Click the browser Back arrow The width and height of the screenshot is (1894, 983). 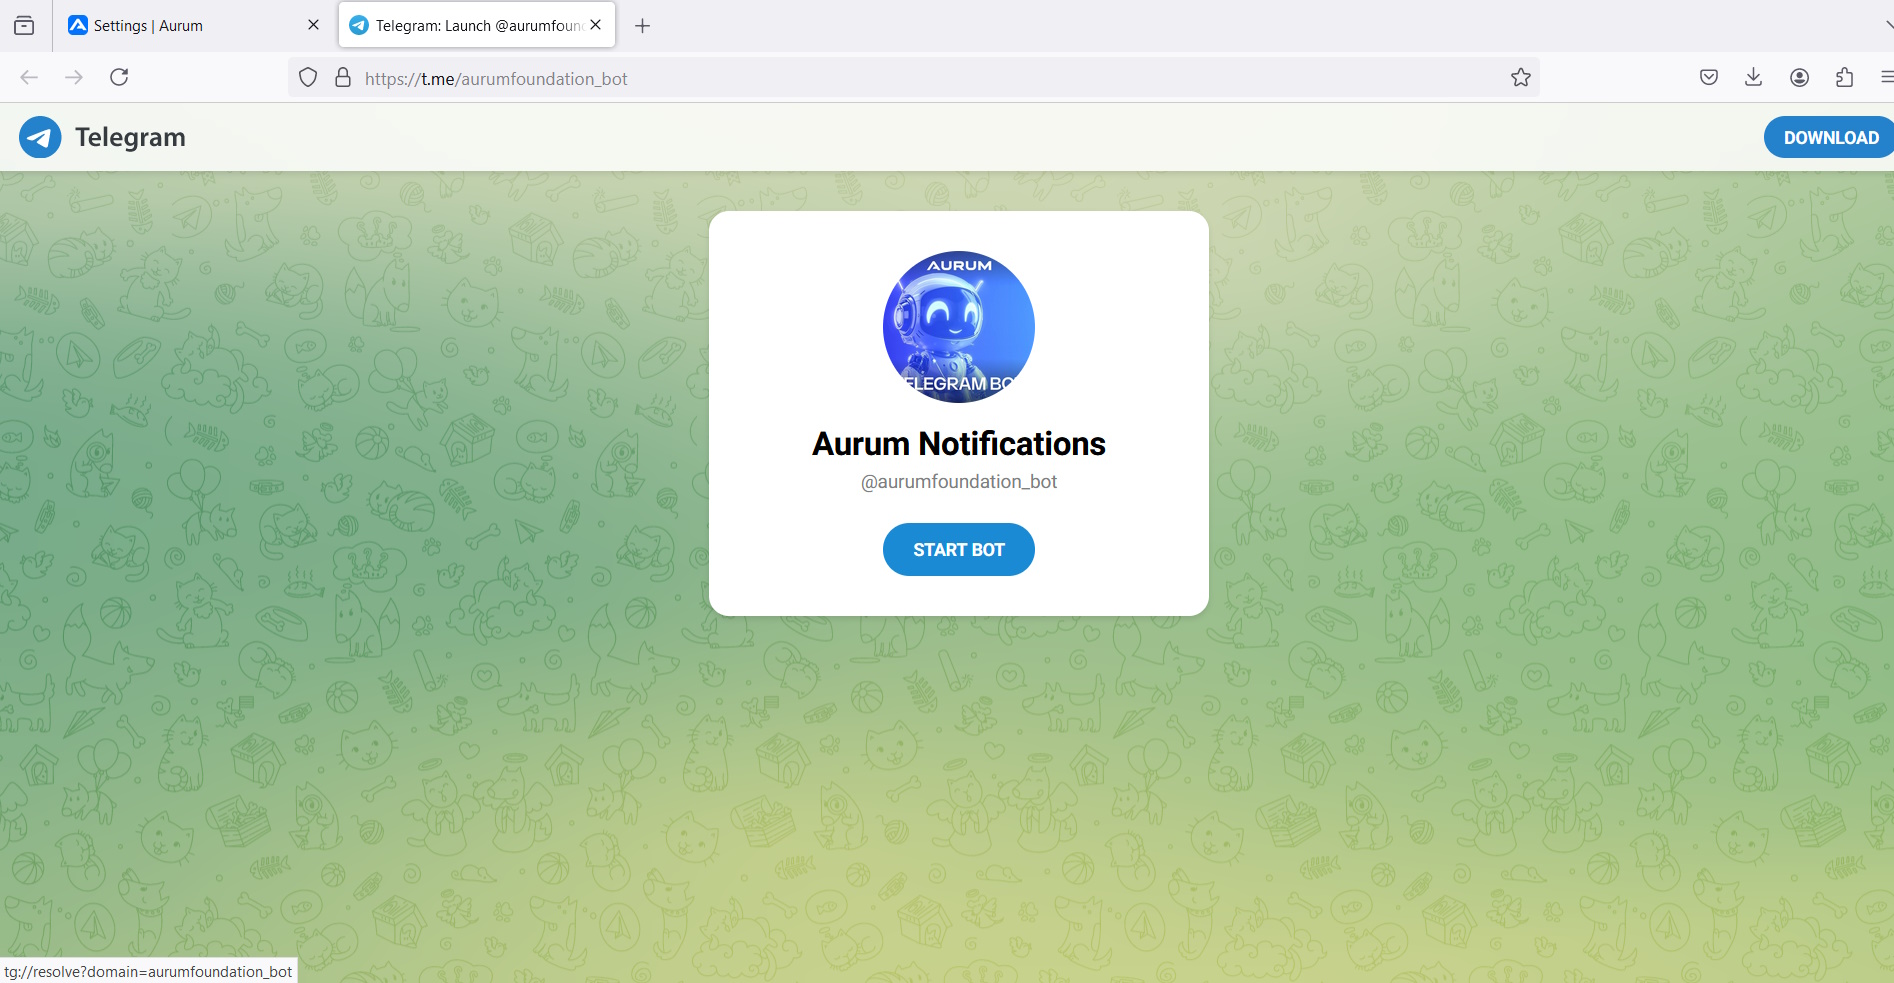(x=29, y=77)
